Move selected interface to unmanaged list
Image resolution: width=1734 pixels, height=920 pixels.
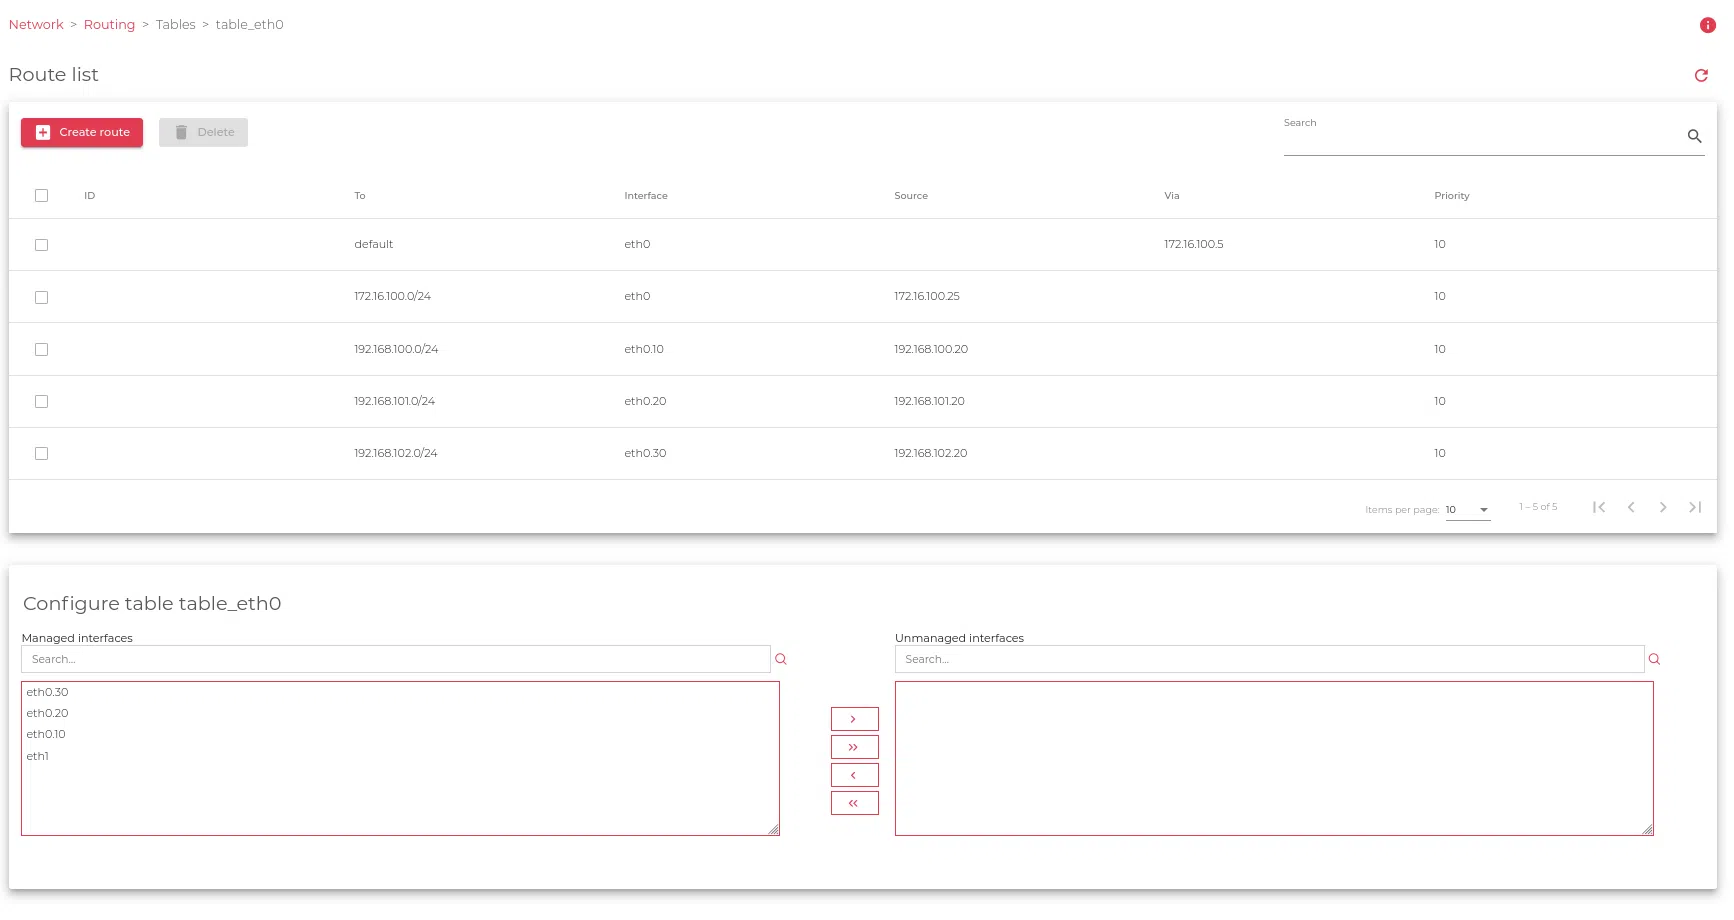click(x=854, y=719)
